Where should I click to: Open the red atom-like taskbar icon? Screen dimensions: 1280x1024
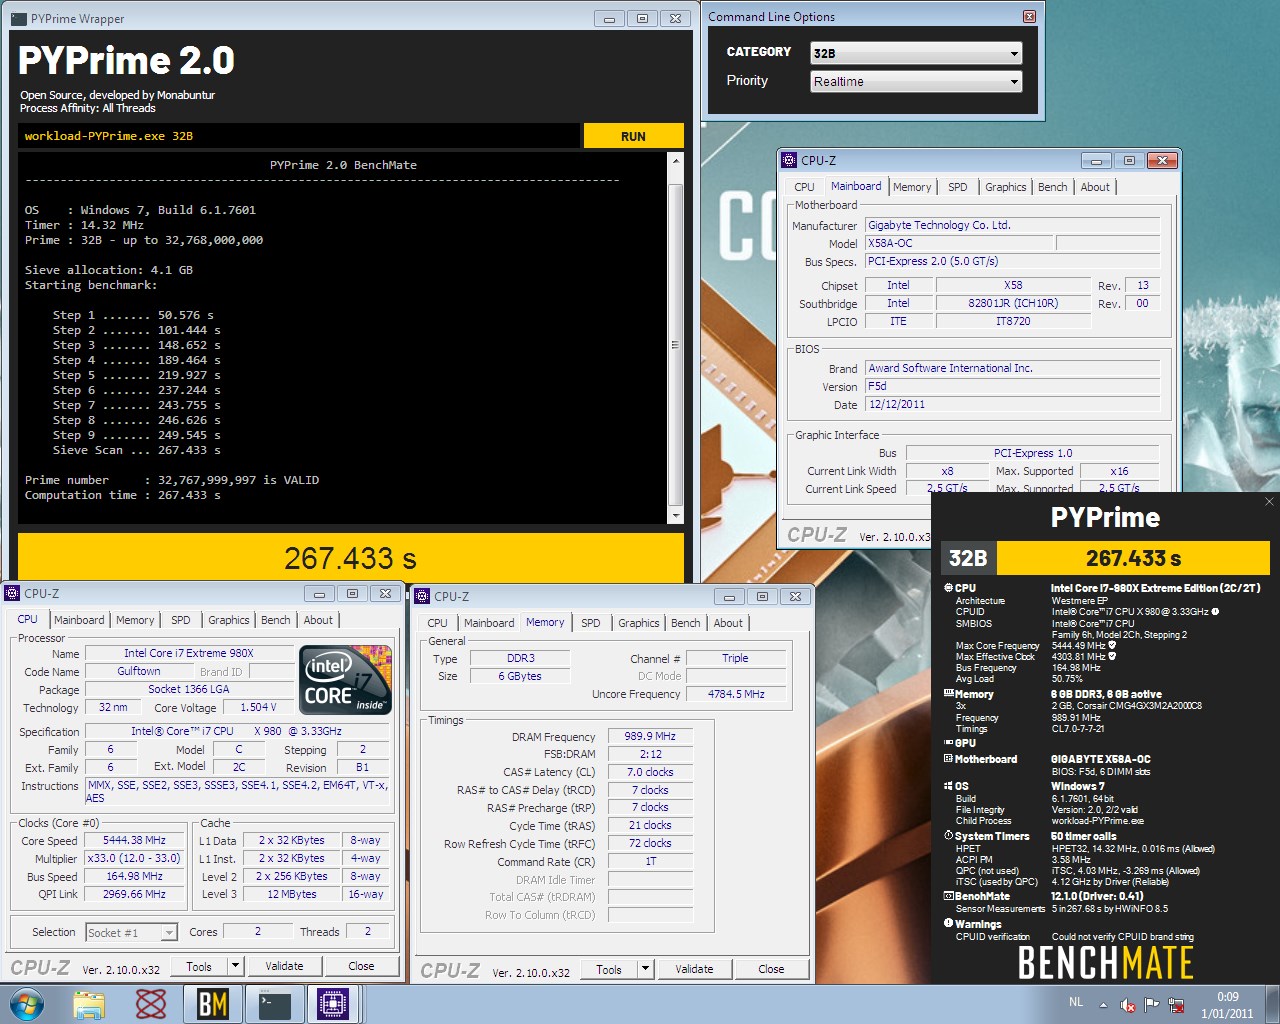click(x=151, y=1004)
